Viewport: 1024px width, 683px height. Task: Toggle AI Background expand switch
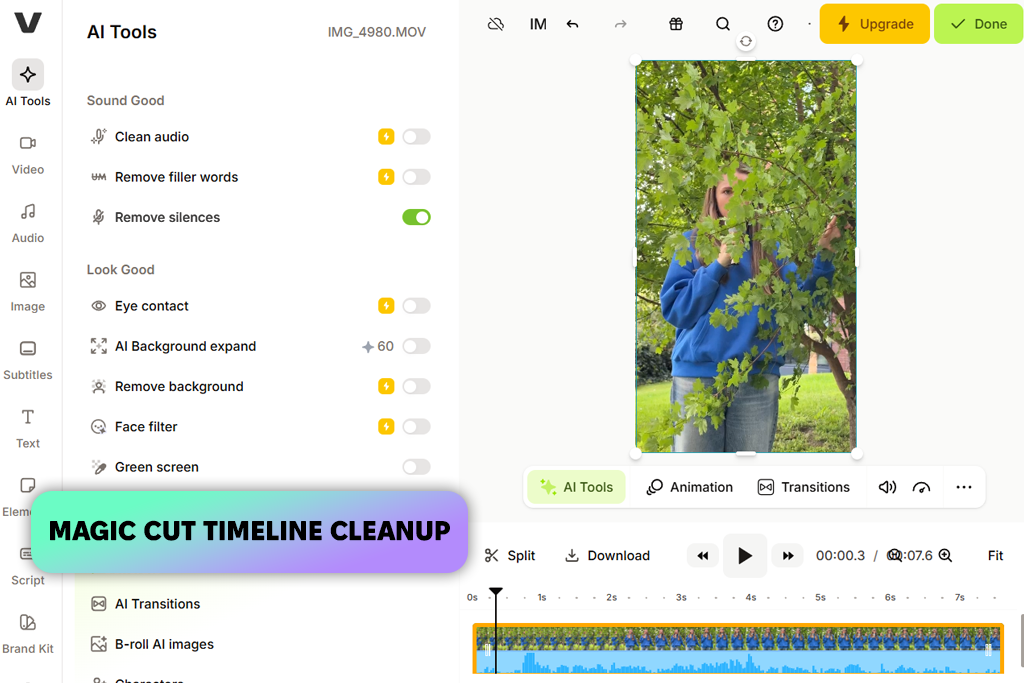click(416, 346)
